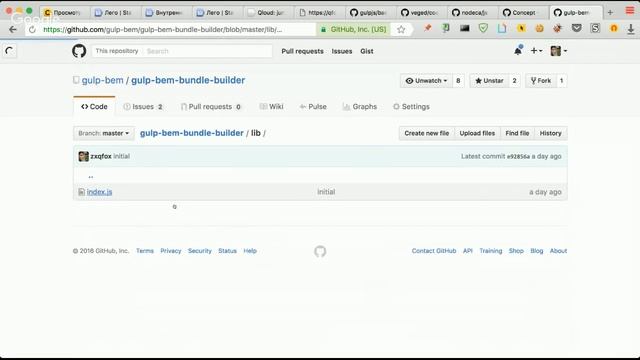The height and width of the screenshot is (360, 640).
Task: Open a new browser tab
Action: (x=610, y=13)
